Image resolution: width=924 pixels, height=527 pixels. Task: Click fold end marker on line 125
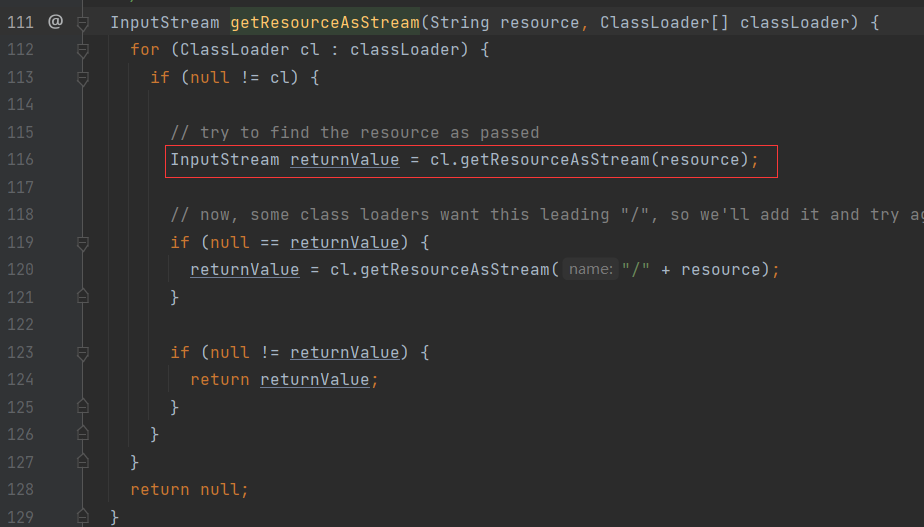[x=82, y=407]
